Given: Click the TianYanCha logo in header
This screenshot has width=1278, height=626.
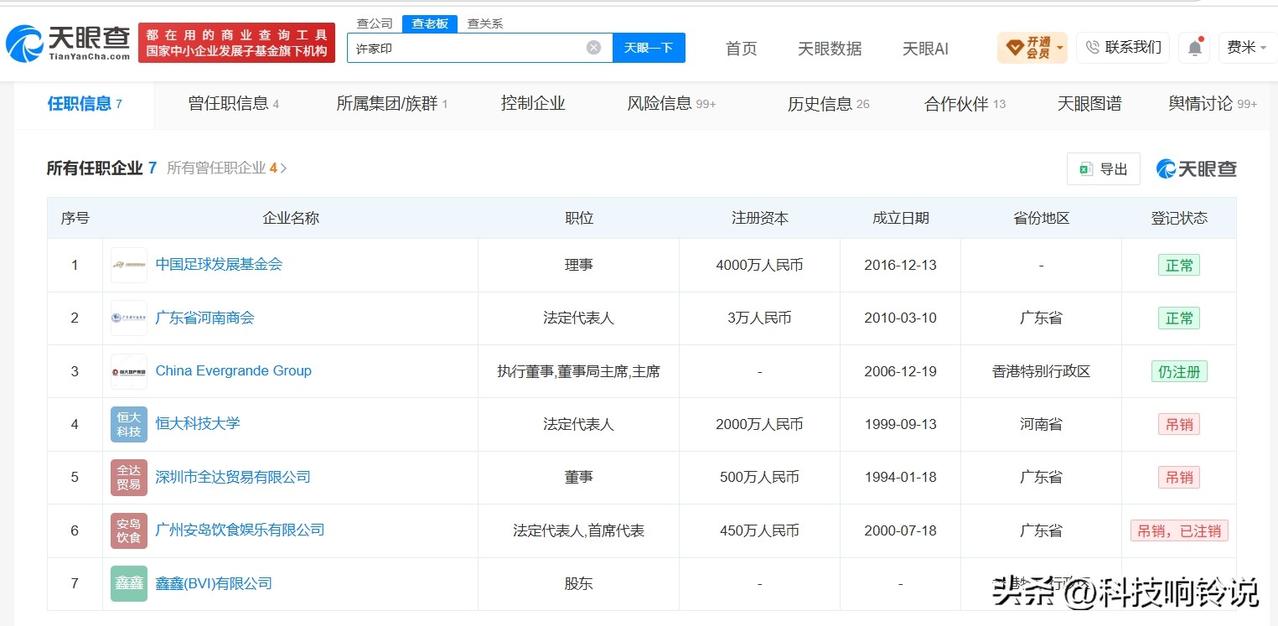Looking at the screenshot, I should 68,43.
